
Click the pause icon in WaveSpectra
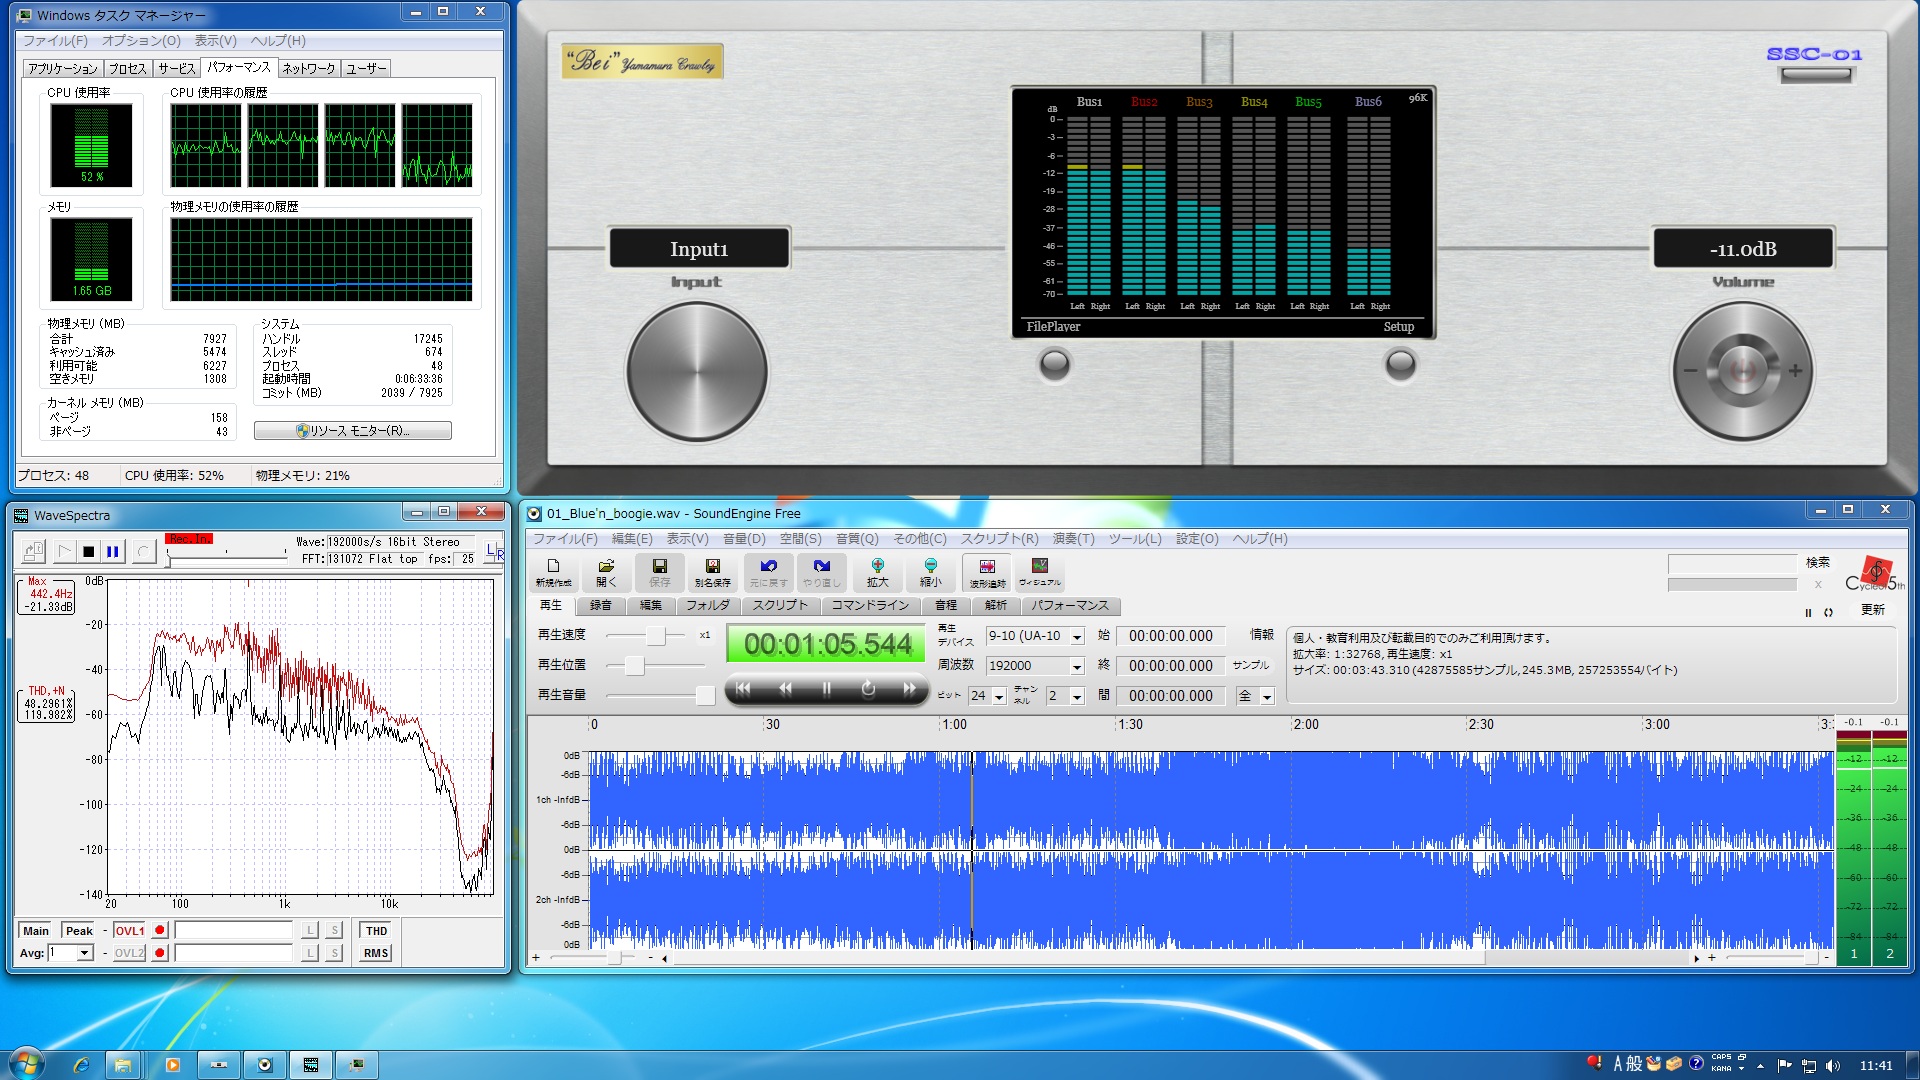click(113, 551)
